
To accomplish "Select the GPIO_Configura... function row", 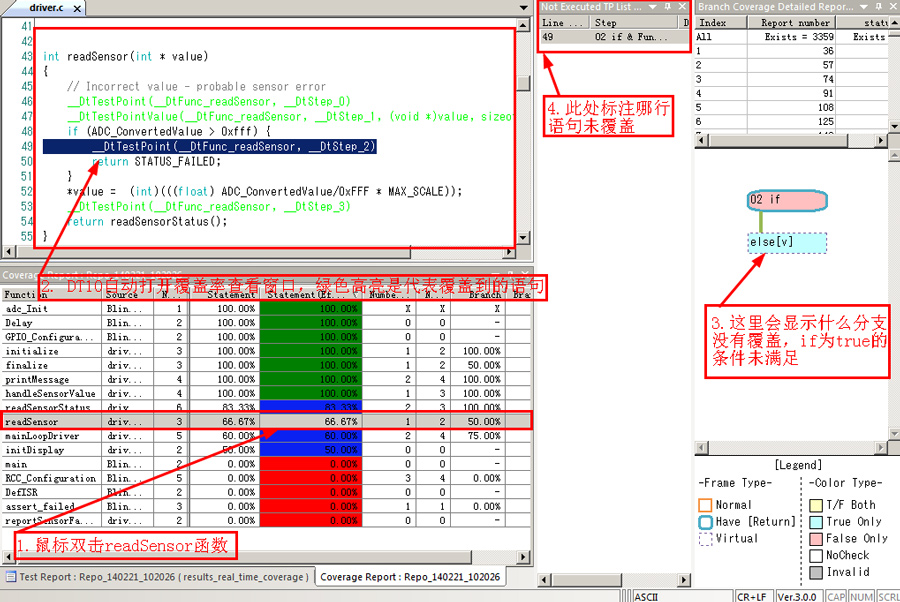I will click(x=266, y=337).
